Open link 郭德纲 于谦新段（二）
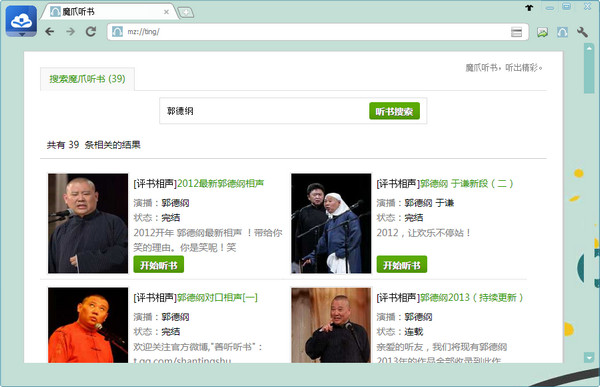The width and height of the screenshot is (600, 387). coord(467,183)
